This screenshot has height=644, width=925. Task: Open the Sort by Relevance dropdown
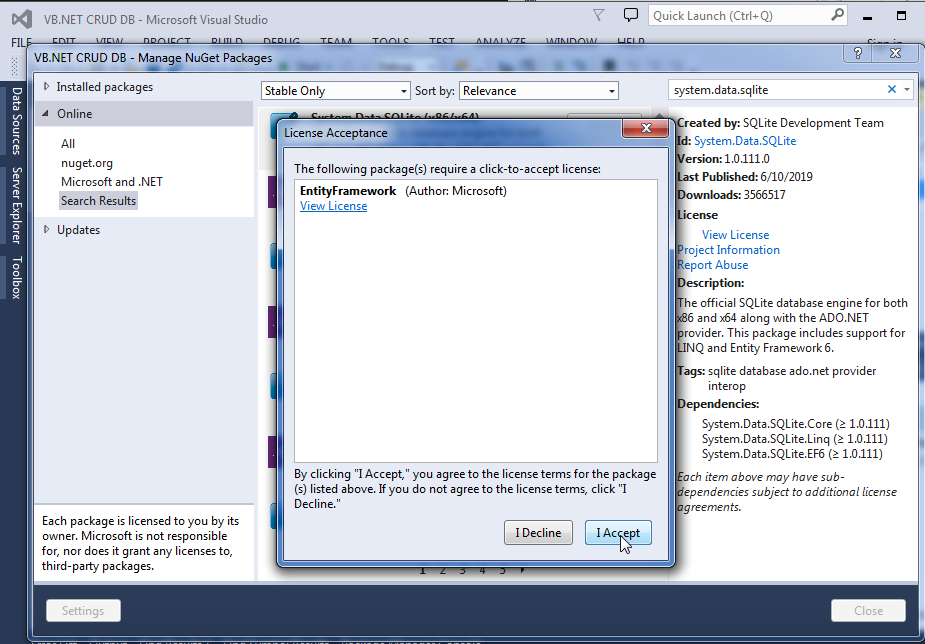(539, 91)
